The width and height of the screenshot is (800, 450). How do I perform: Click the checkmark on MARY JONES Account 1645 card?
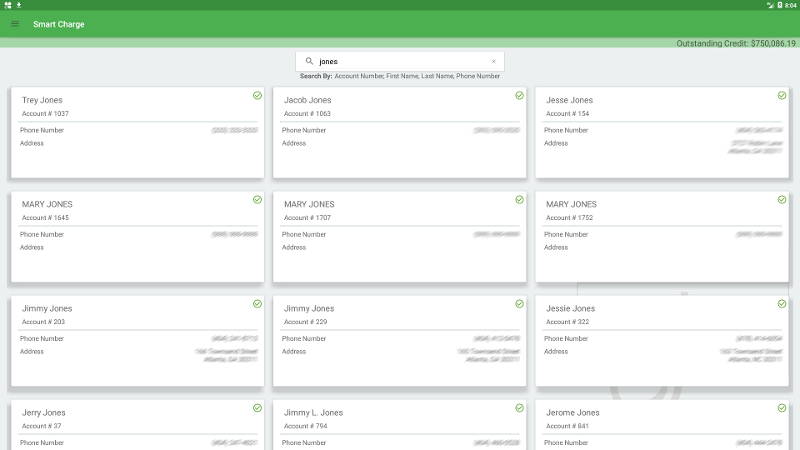tap(257, 199)
